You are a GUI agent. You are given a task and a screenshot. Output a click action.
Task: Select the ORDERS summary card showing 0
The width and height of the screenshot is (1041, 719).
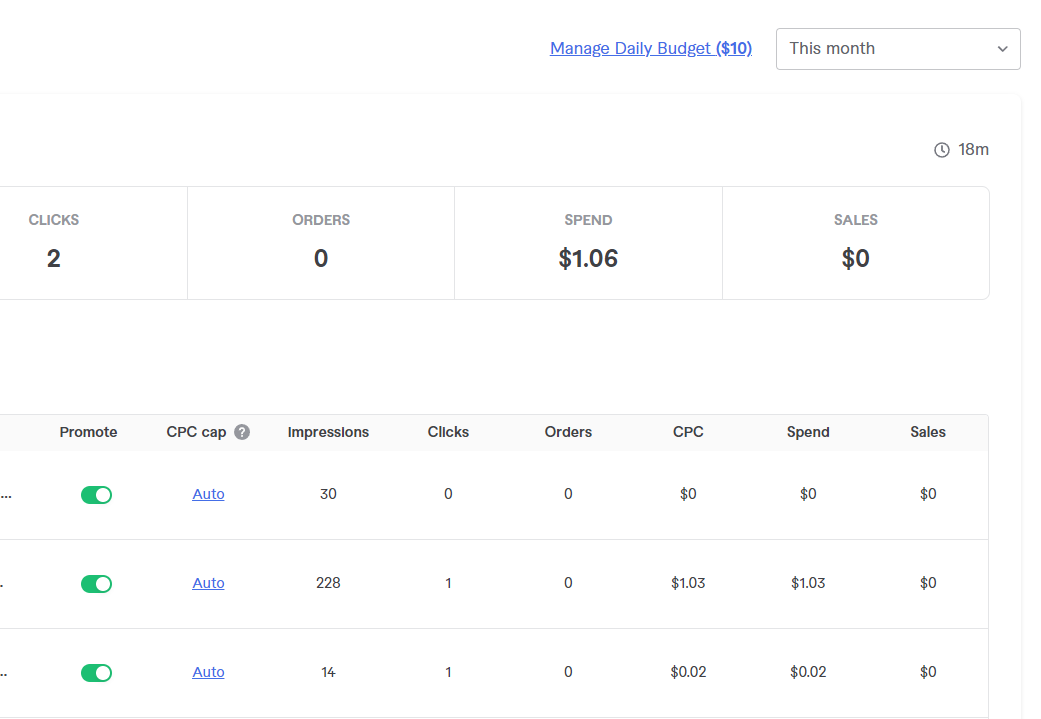coord(321,243)
